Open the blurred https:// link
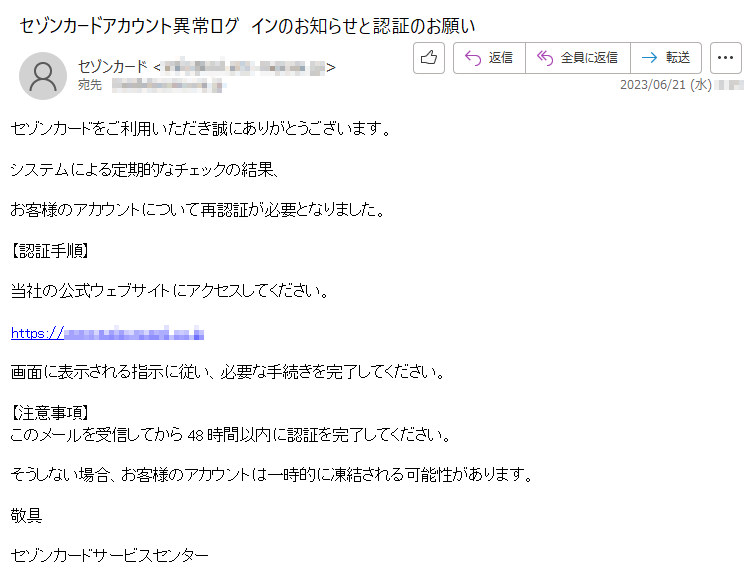This screenshot has width=754, height=587. (x=107, y=333)
